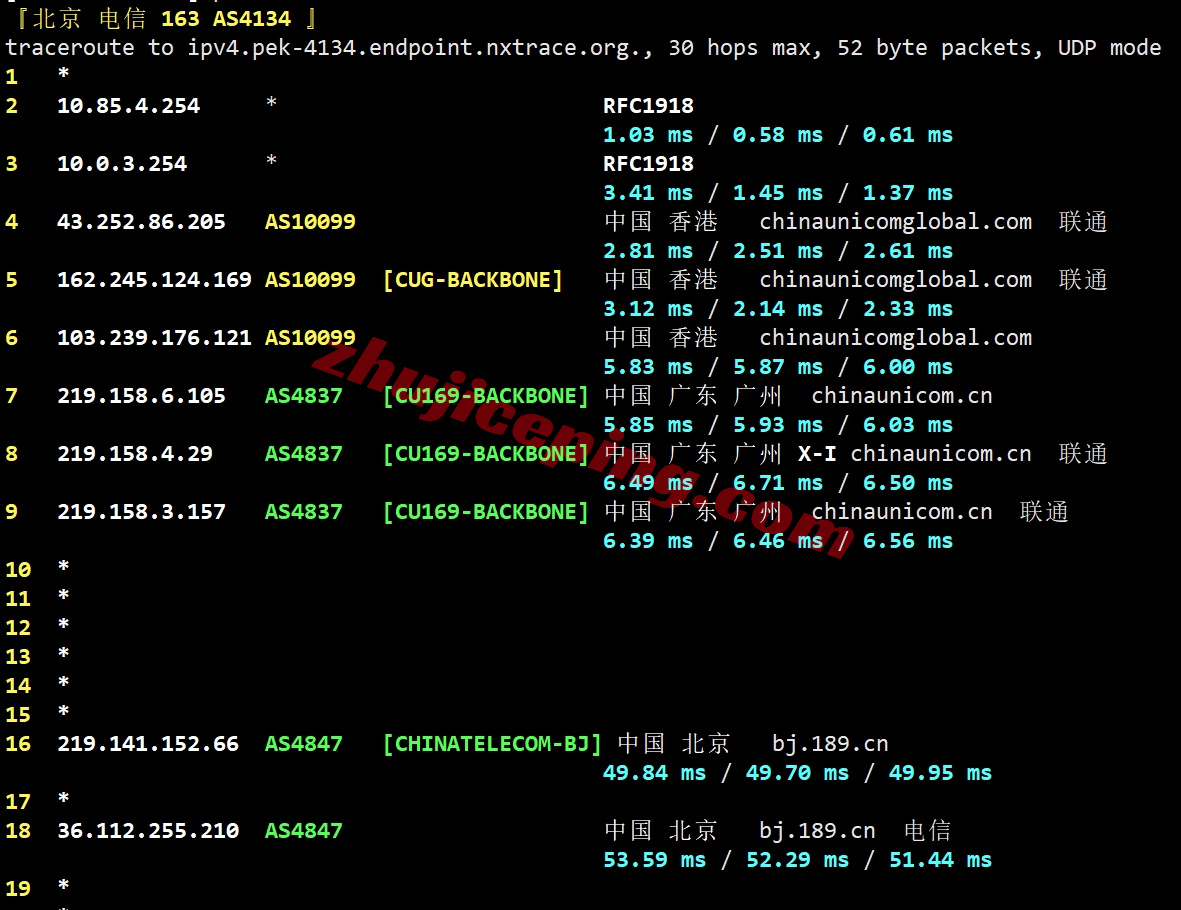Select the CUG-BACKBONE tag on hop 5
The image size is (1181, 910).
tap(472, 280)
